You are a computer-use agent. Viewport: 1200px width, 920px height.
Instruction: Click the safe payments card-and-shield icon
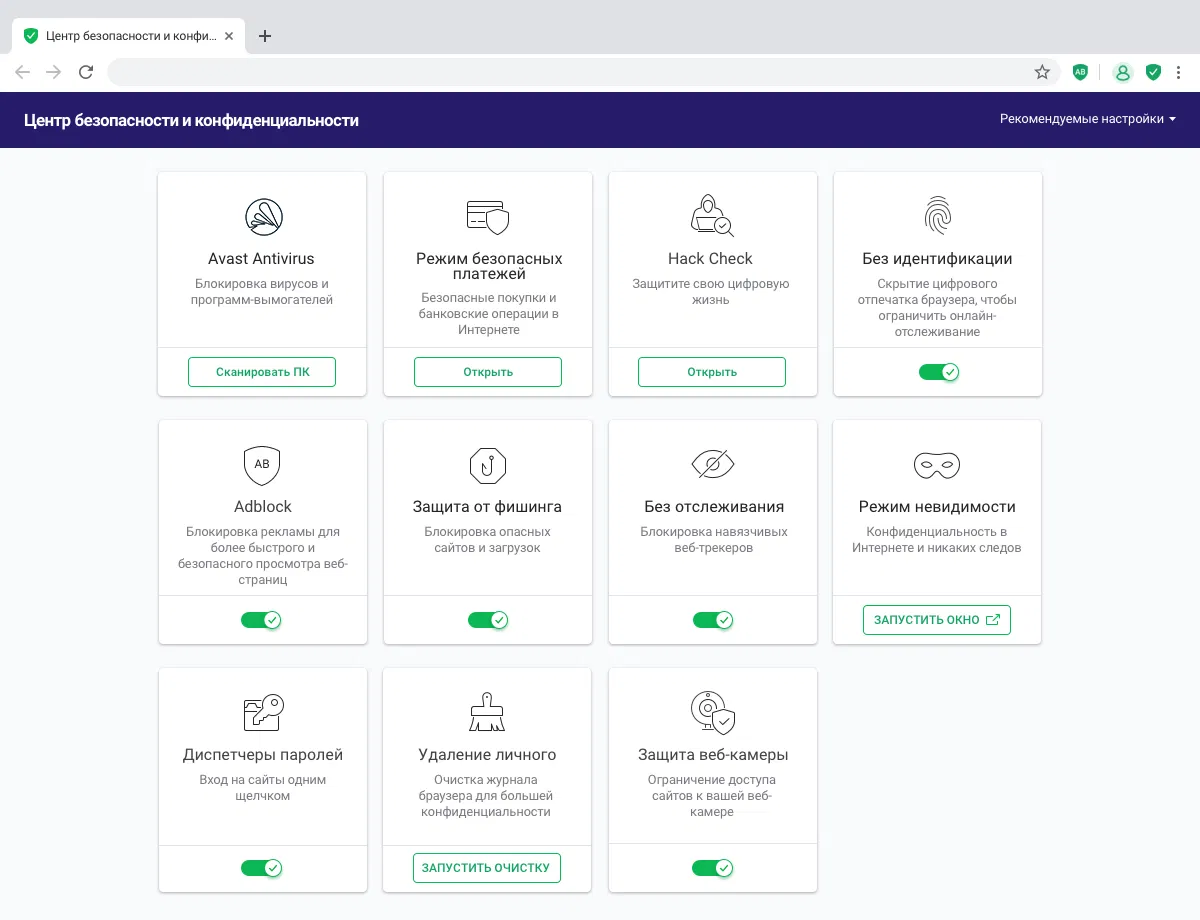488,216
